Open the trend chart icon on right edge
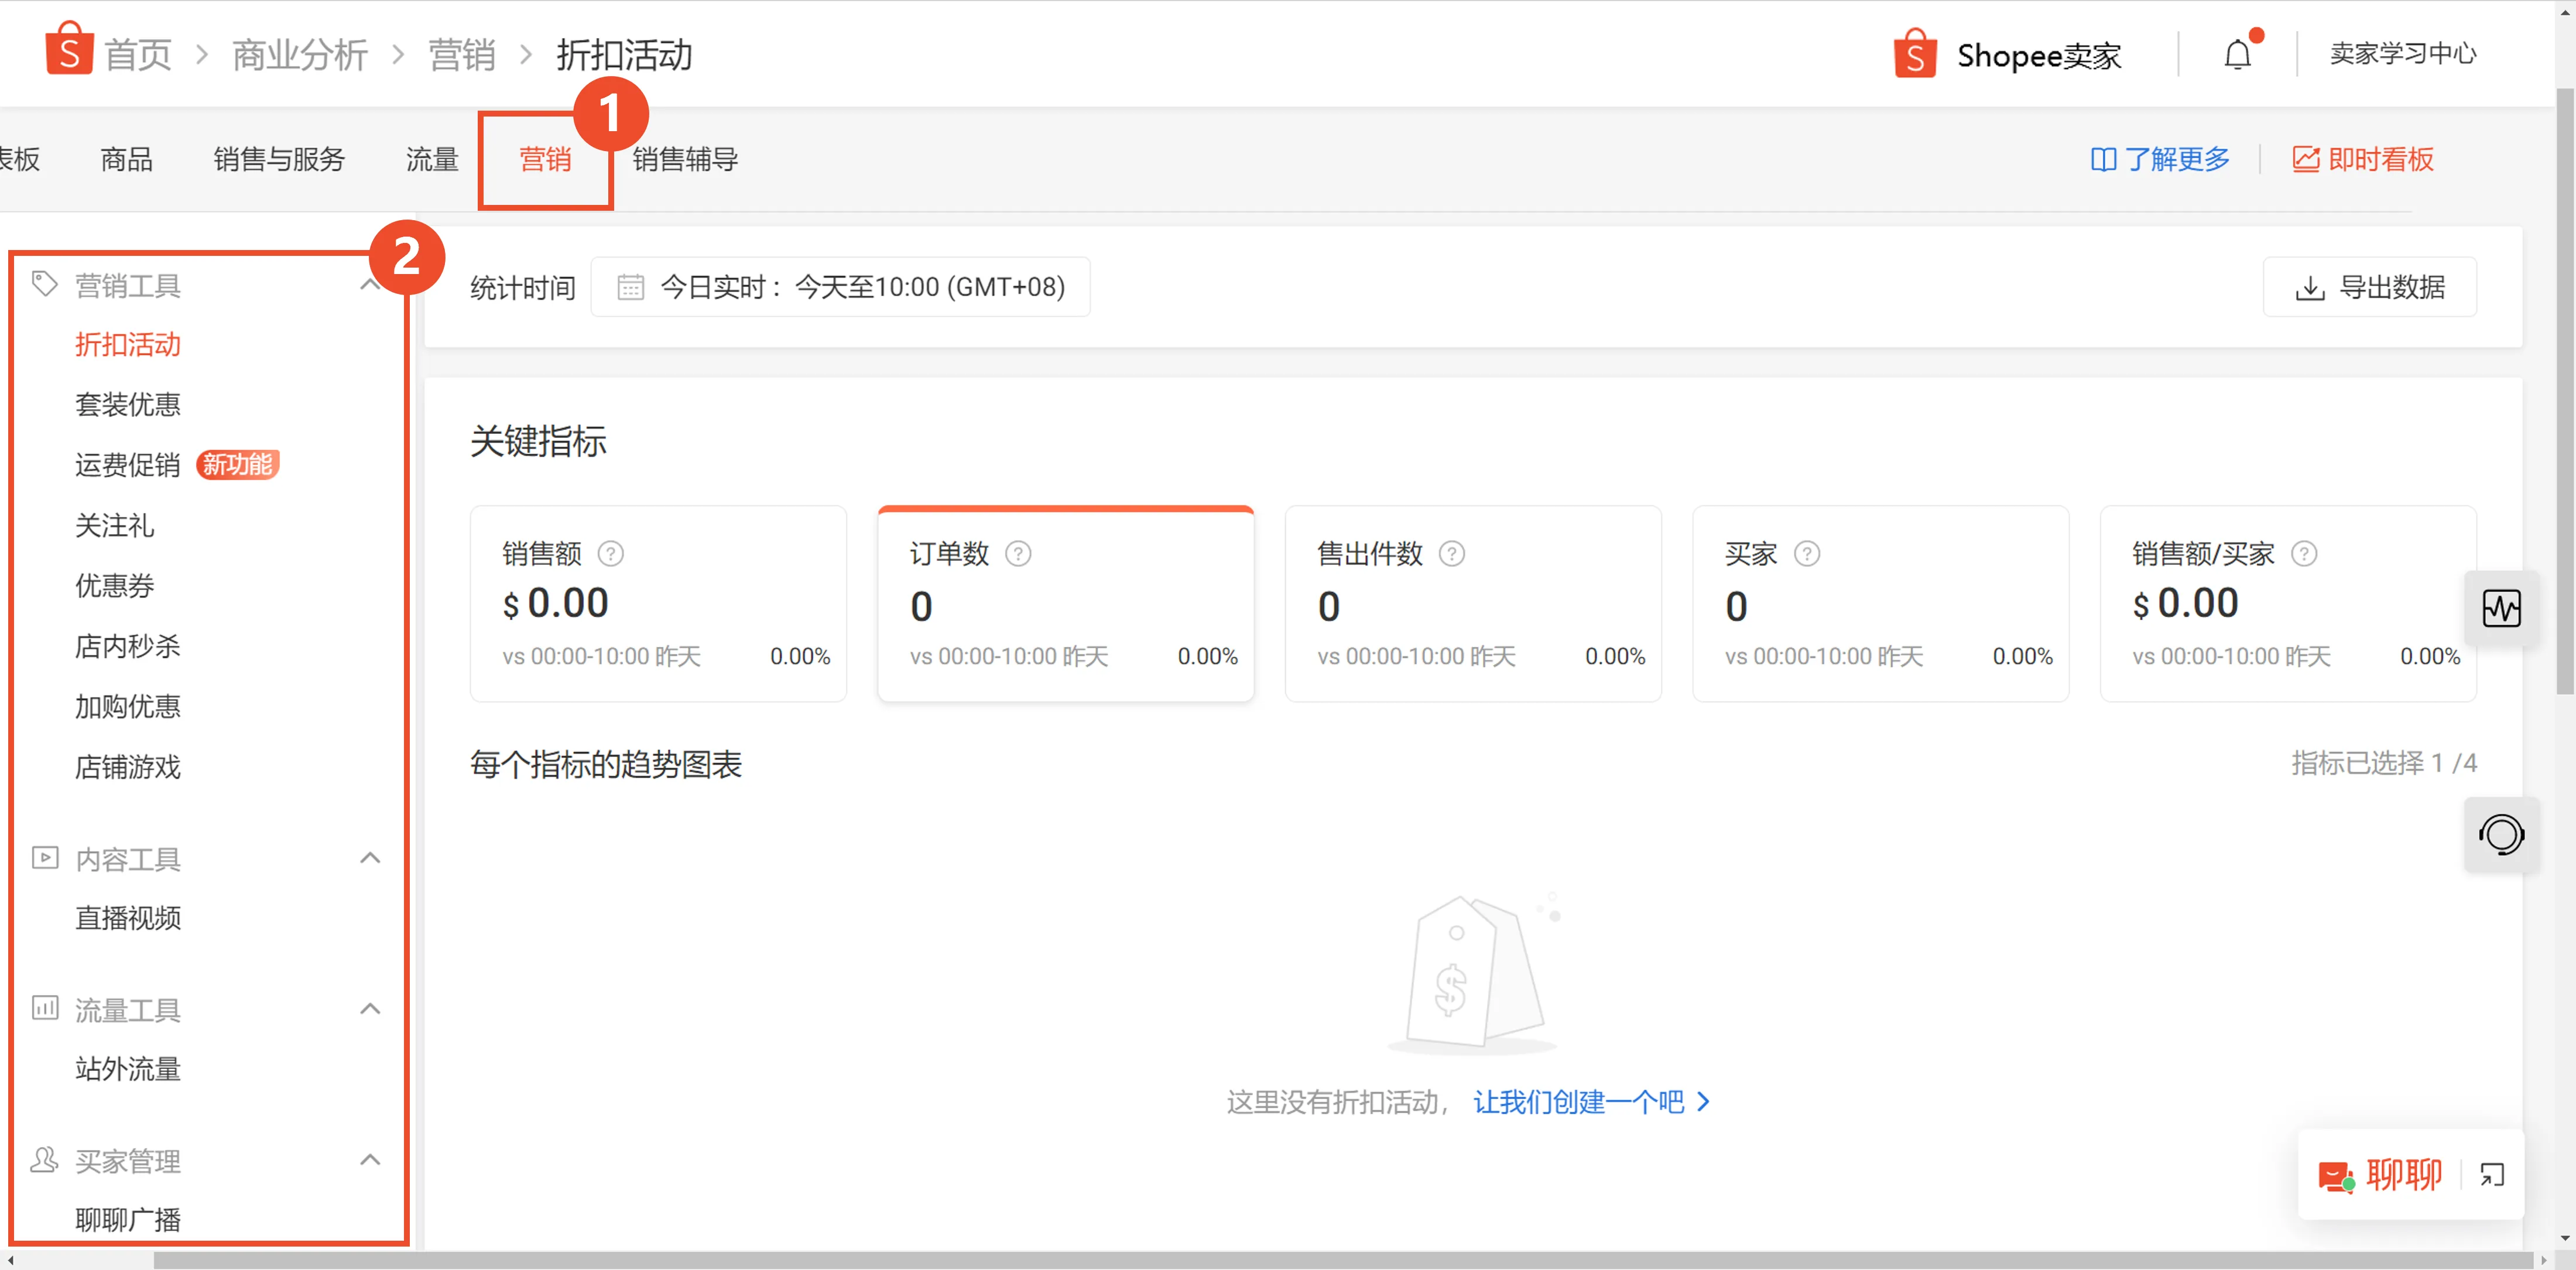The image size is (2576, 1270). click(x=2502, y=608)
